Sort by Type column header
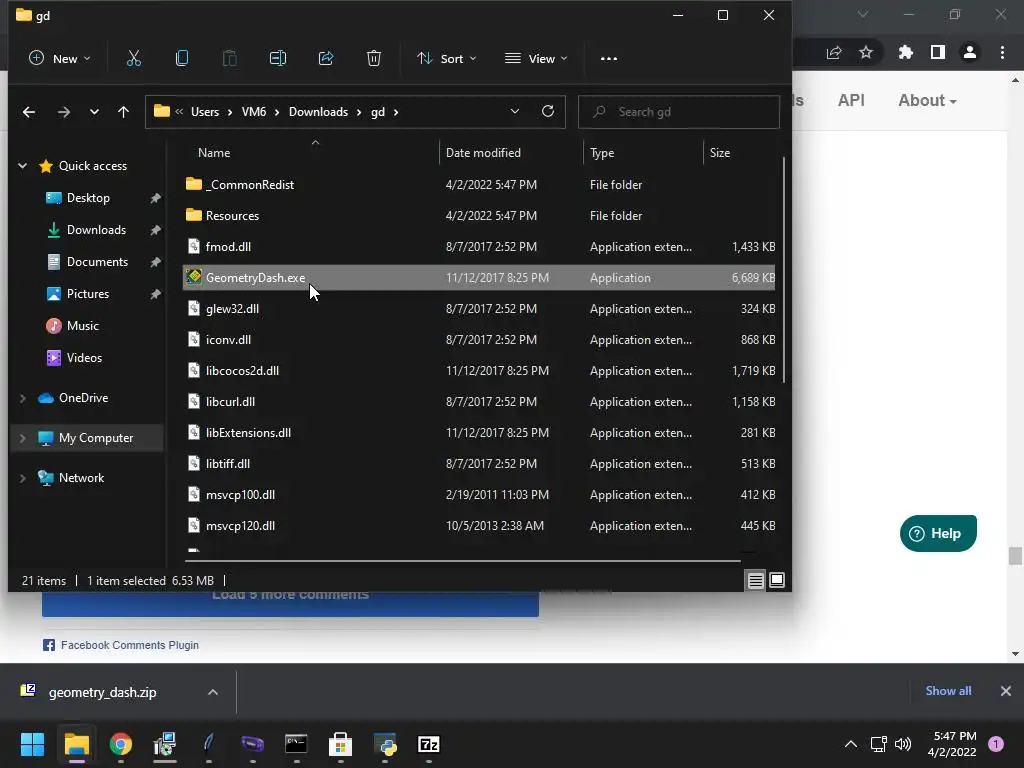This screenshot has height=768, width=1024. [x=602, y=153]
